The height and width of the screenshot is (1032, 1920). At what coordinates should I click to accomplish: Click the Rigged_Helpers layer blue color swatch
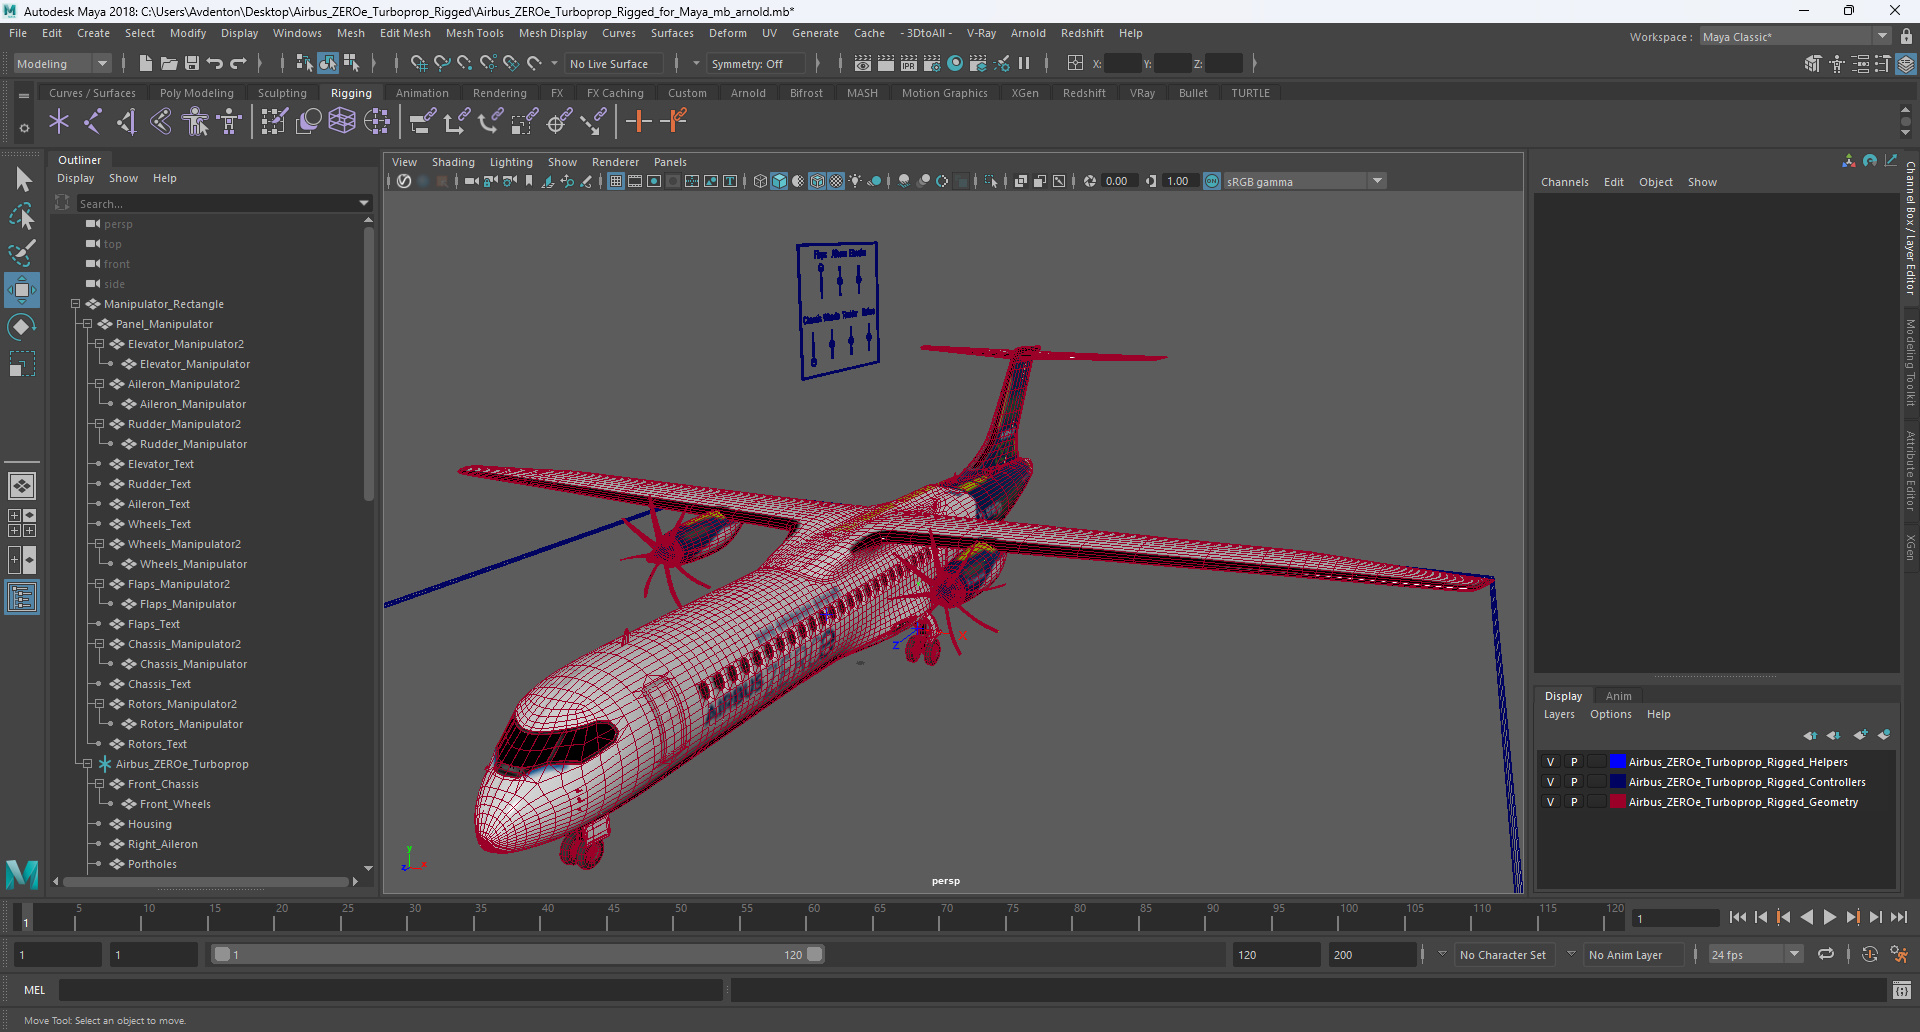coord(1617,762)
